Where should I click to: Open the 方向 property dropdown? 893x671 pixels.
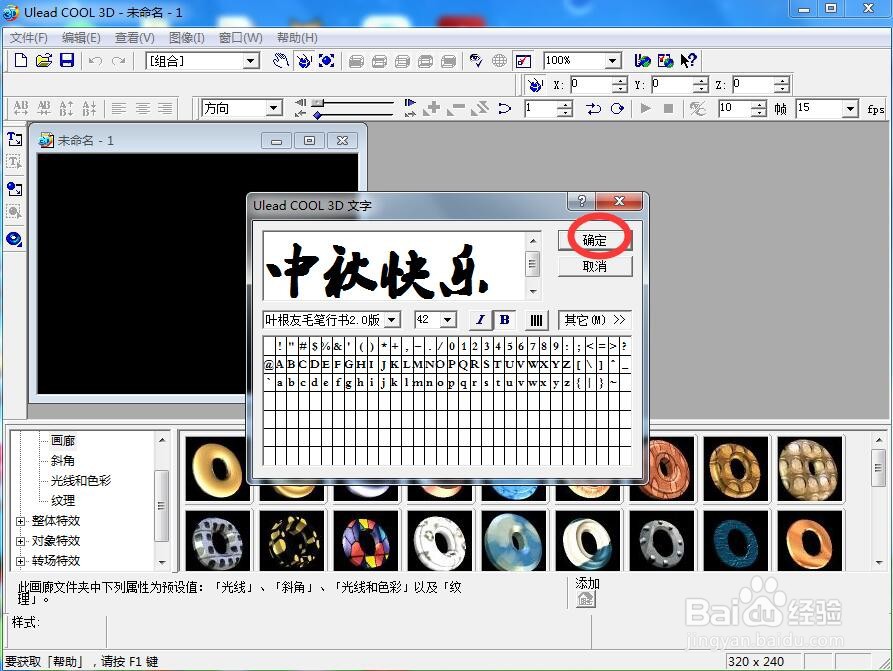pyautogui.click(x=273, y=108)
